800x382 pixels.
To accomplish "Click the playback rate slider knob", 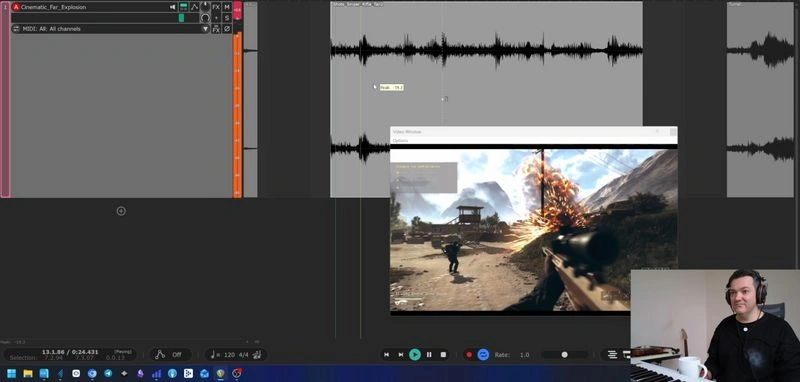I will 564,354.
